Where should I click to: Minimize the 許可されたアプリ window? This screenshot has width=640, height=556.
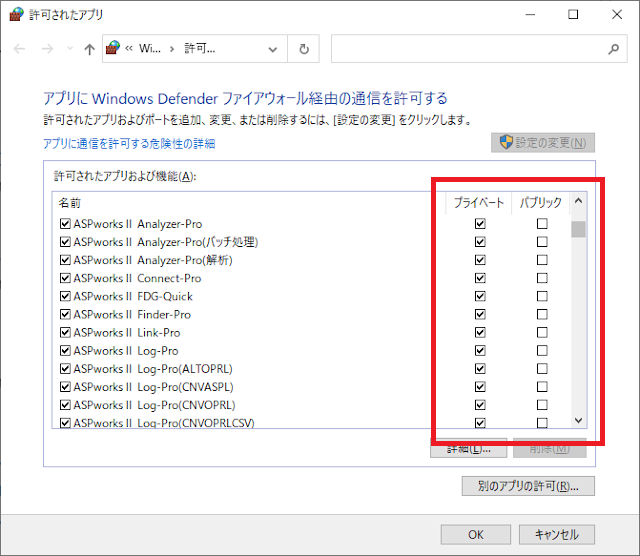point(530,15)
